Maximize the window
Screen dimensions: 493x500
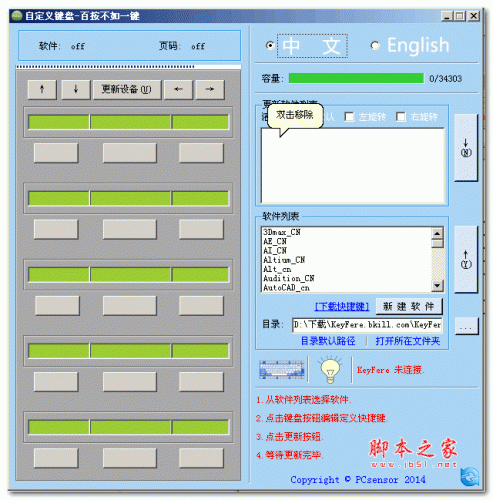tap(460, 16)
